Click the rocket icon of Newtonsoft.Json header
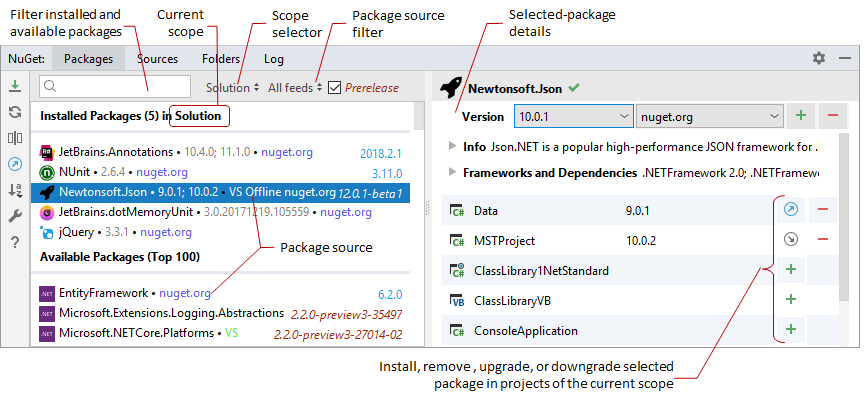 pos(451,89)
